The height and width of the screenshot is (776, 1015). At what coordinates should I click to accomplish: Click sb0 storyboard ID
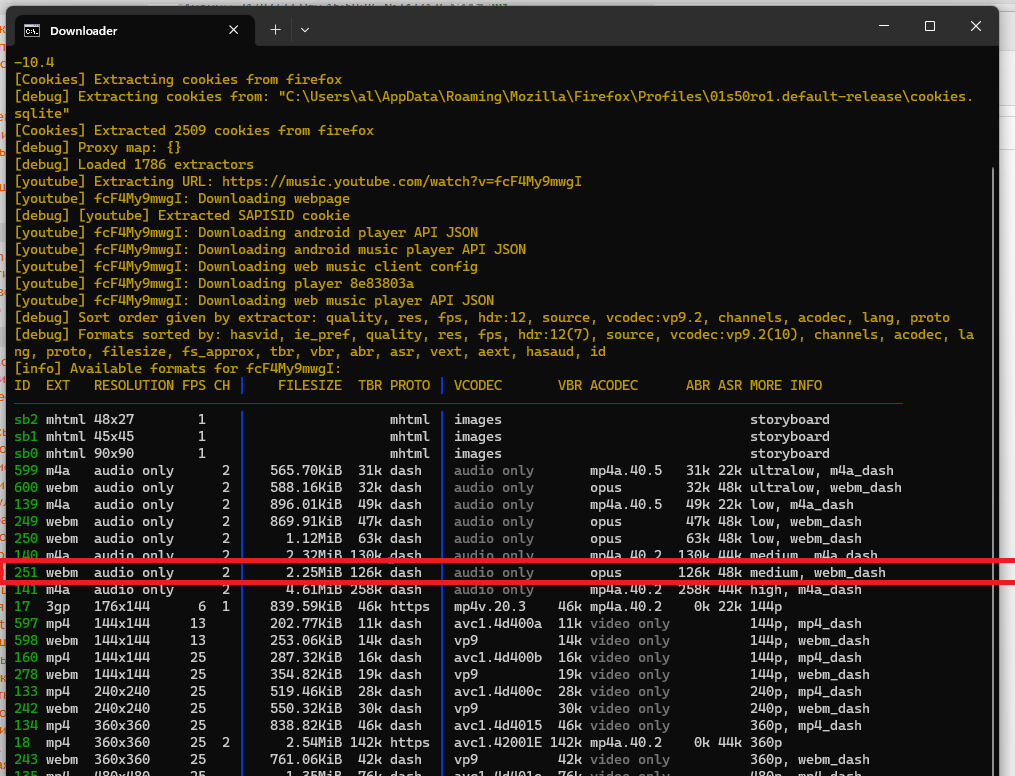pos(26,453)
